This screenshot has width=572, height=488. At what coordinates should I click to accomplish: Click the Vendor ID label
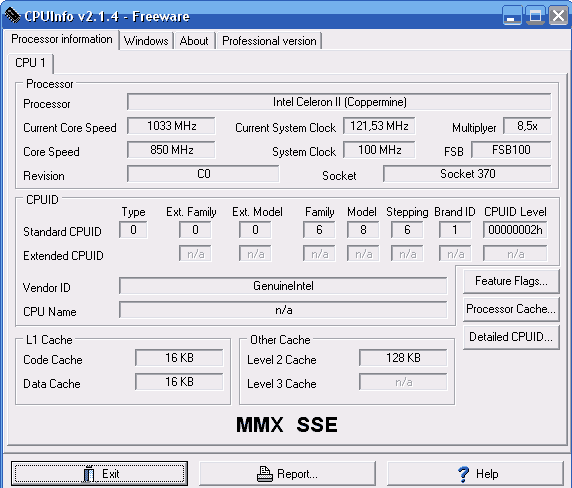tap(46, 288)
